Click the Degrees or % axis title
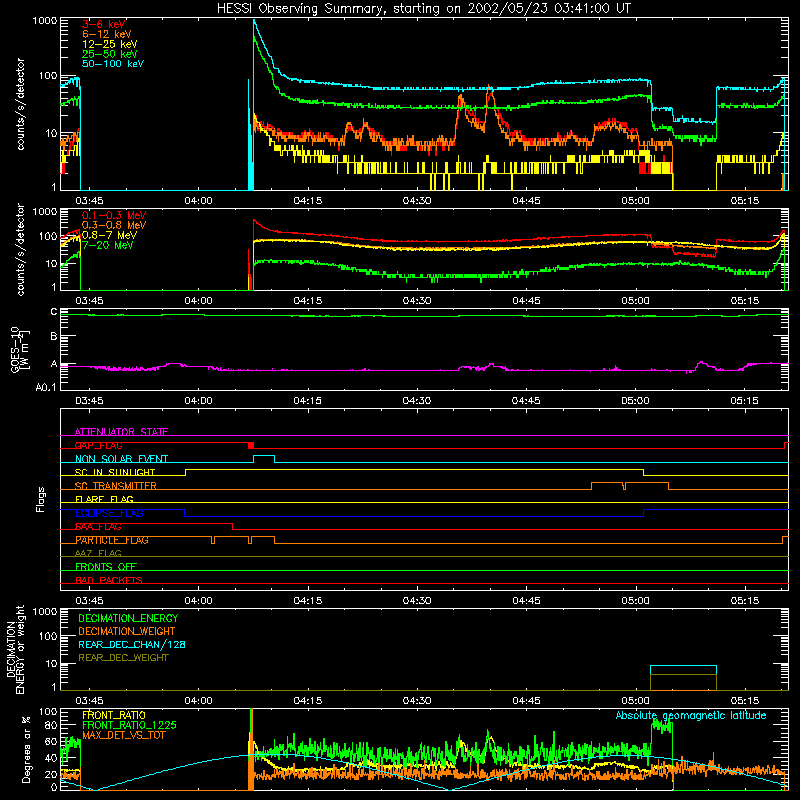This screenshot has width=800, height=800. (27, 749)
